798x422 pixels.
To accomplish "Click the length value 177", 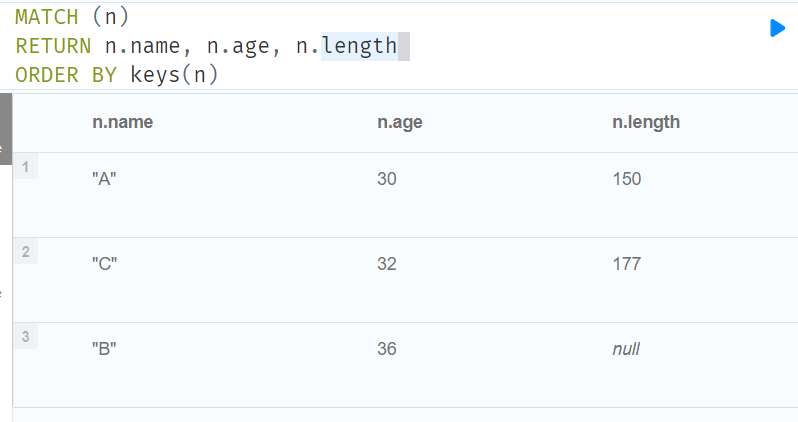I will [x=626, y=264].
